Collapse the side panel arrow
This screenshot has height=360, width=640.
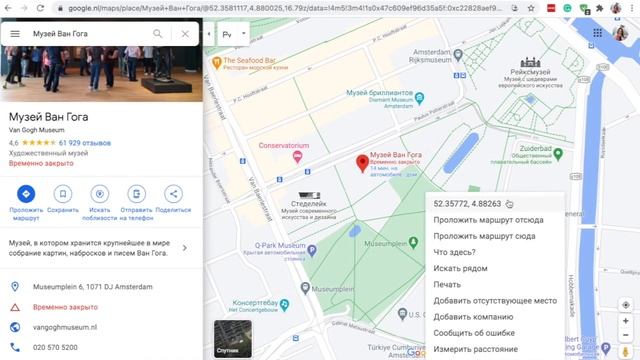209,34
